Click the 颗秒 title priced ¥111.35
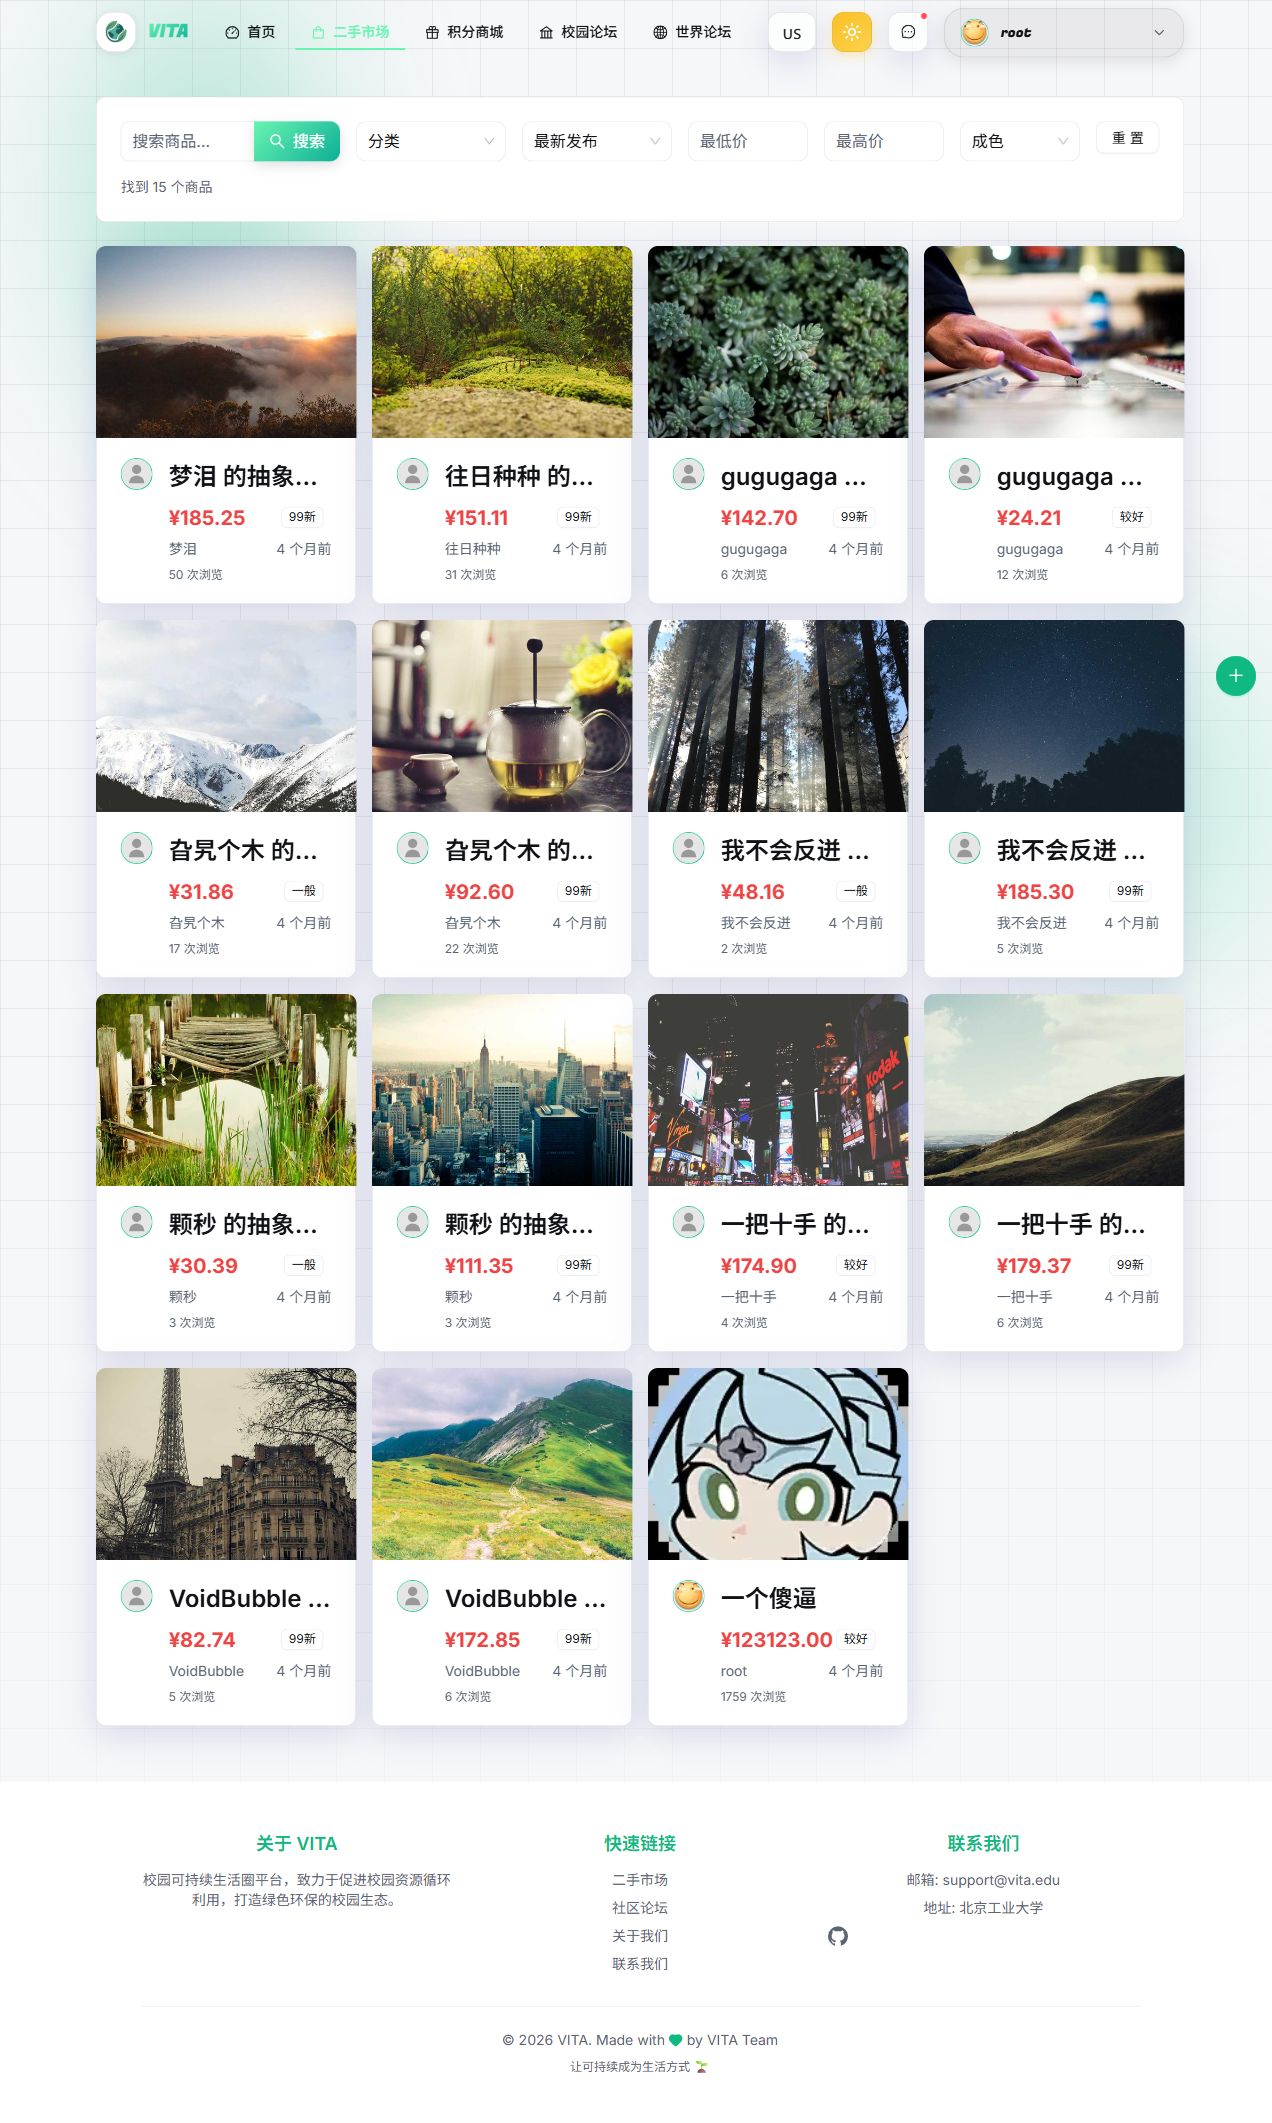Screen dimensions: 1272x2123 519,1224
